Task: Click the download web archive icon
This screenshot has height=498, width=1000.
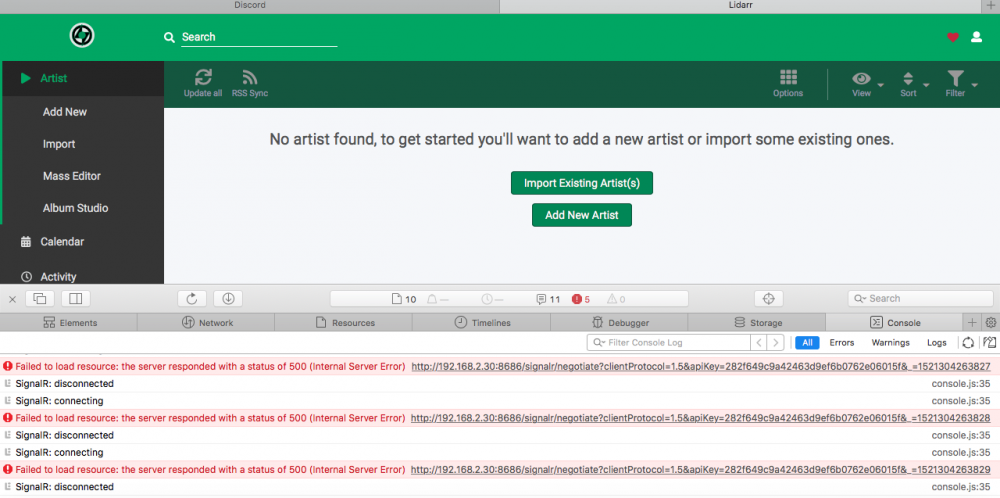Action: click(228, 298)
